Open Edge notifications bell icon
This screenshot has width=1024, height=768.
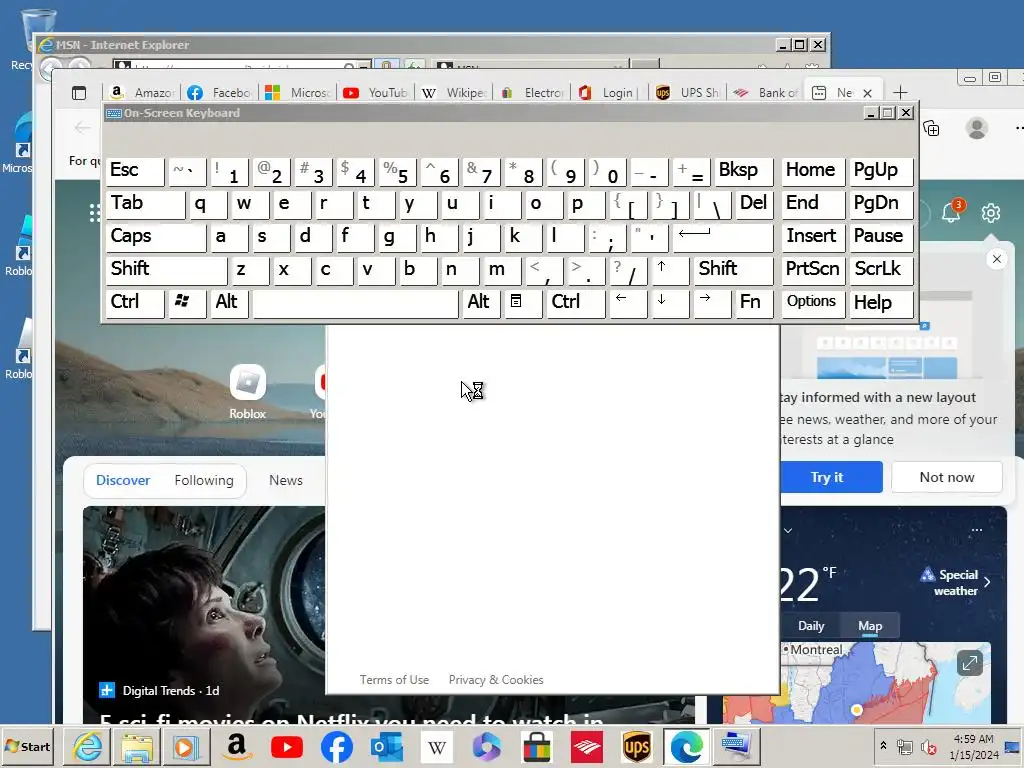point(951,213)
